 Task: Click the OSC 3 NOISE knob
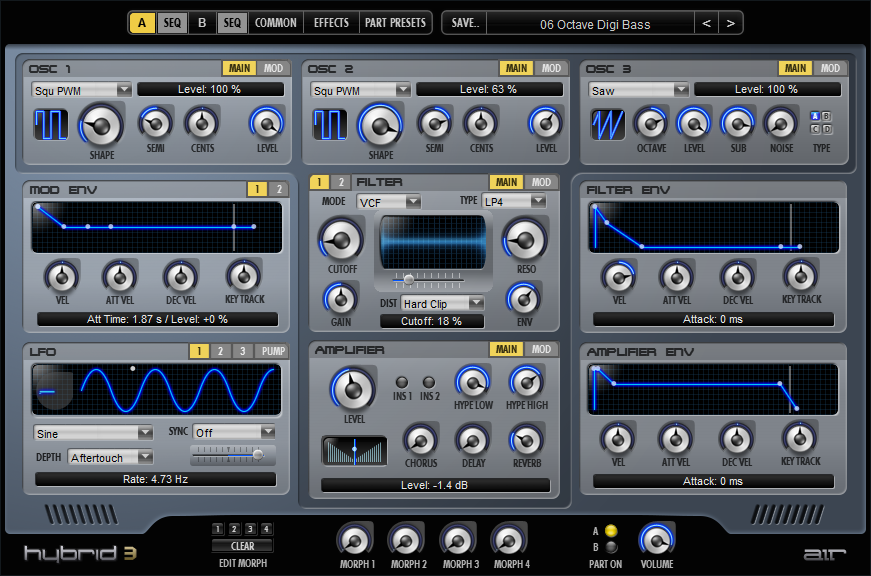coord(781,123)
